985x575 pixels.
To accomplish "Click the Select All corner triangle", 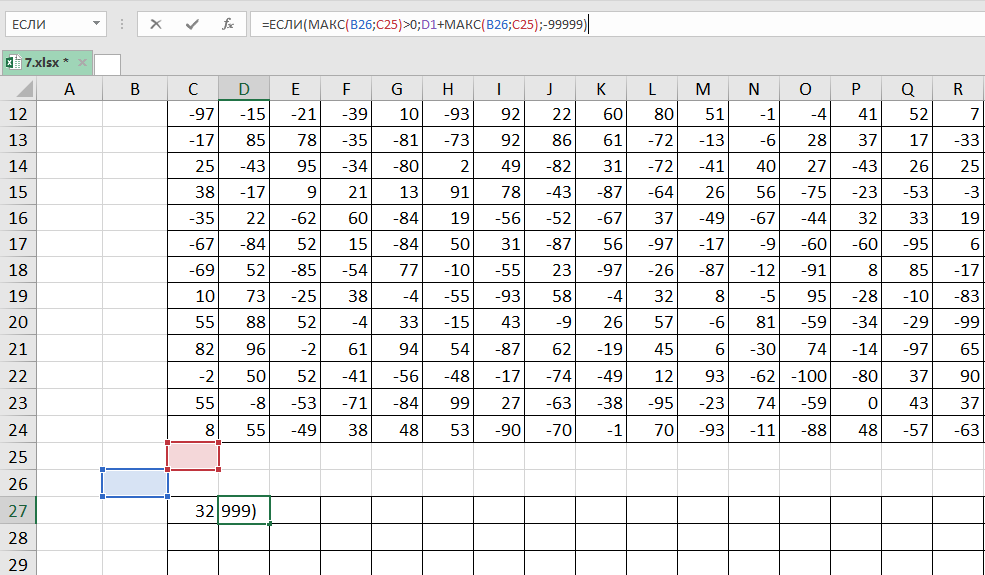I will 18,90.
